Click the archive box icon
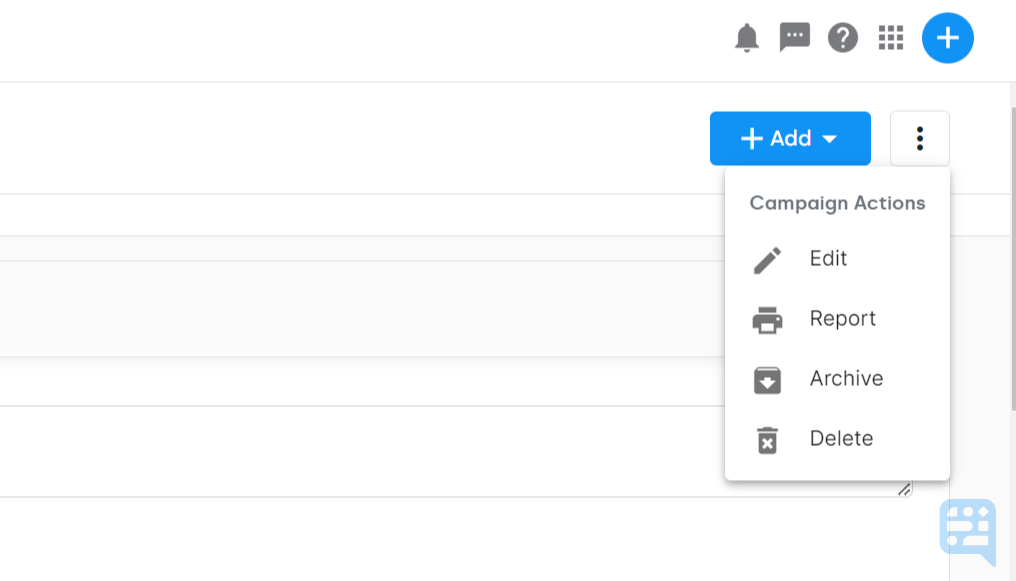 [767, 380]
